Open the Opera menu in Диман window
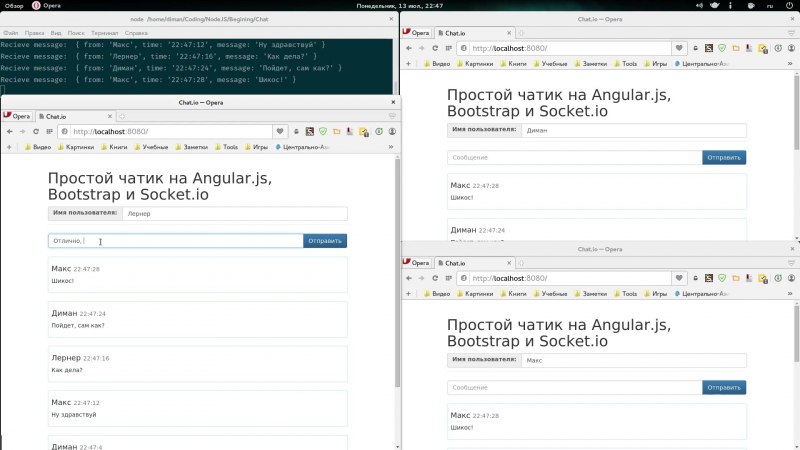800x450 pixels. [x=416, y=33]
